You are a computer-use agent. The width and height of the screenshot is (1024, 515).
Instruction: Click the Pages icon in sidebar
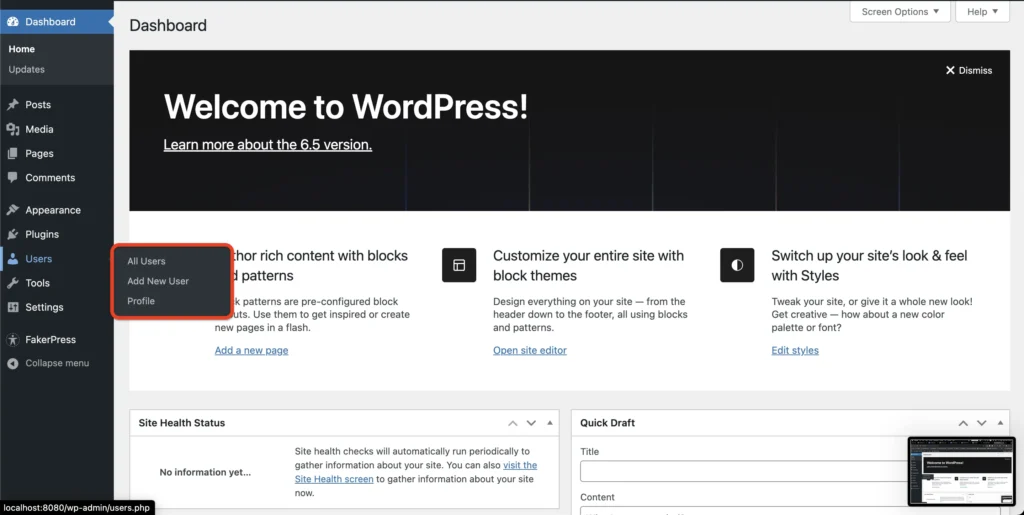[x=13, y=154]
